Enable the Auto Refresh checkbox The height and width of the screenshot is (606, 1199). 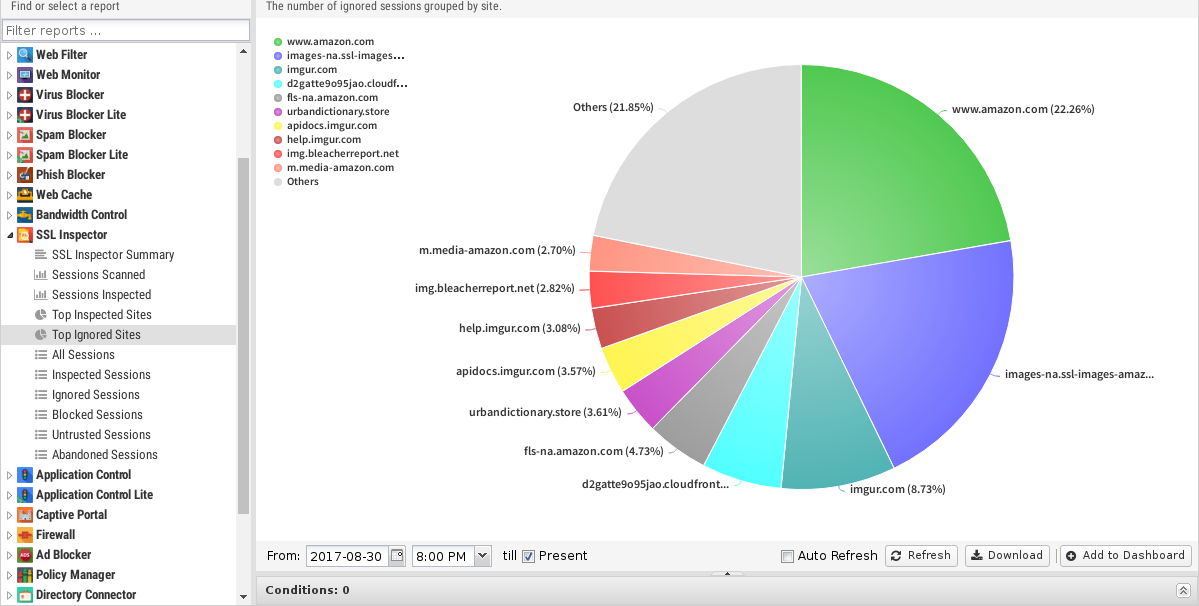pyautogui.click(x=787, y=556)
